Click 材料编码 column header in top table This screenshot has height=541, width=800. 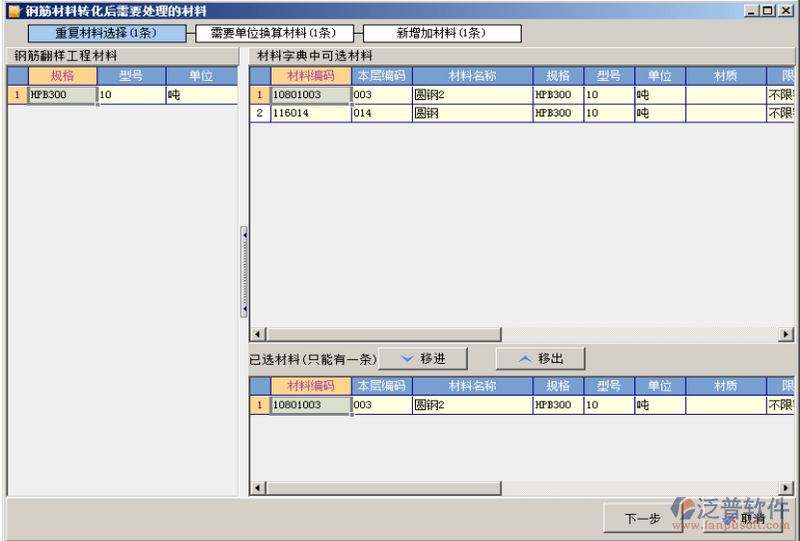pos(310,76)
